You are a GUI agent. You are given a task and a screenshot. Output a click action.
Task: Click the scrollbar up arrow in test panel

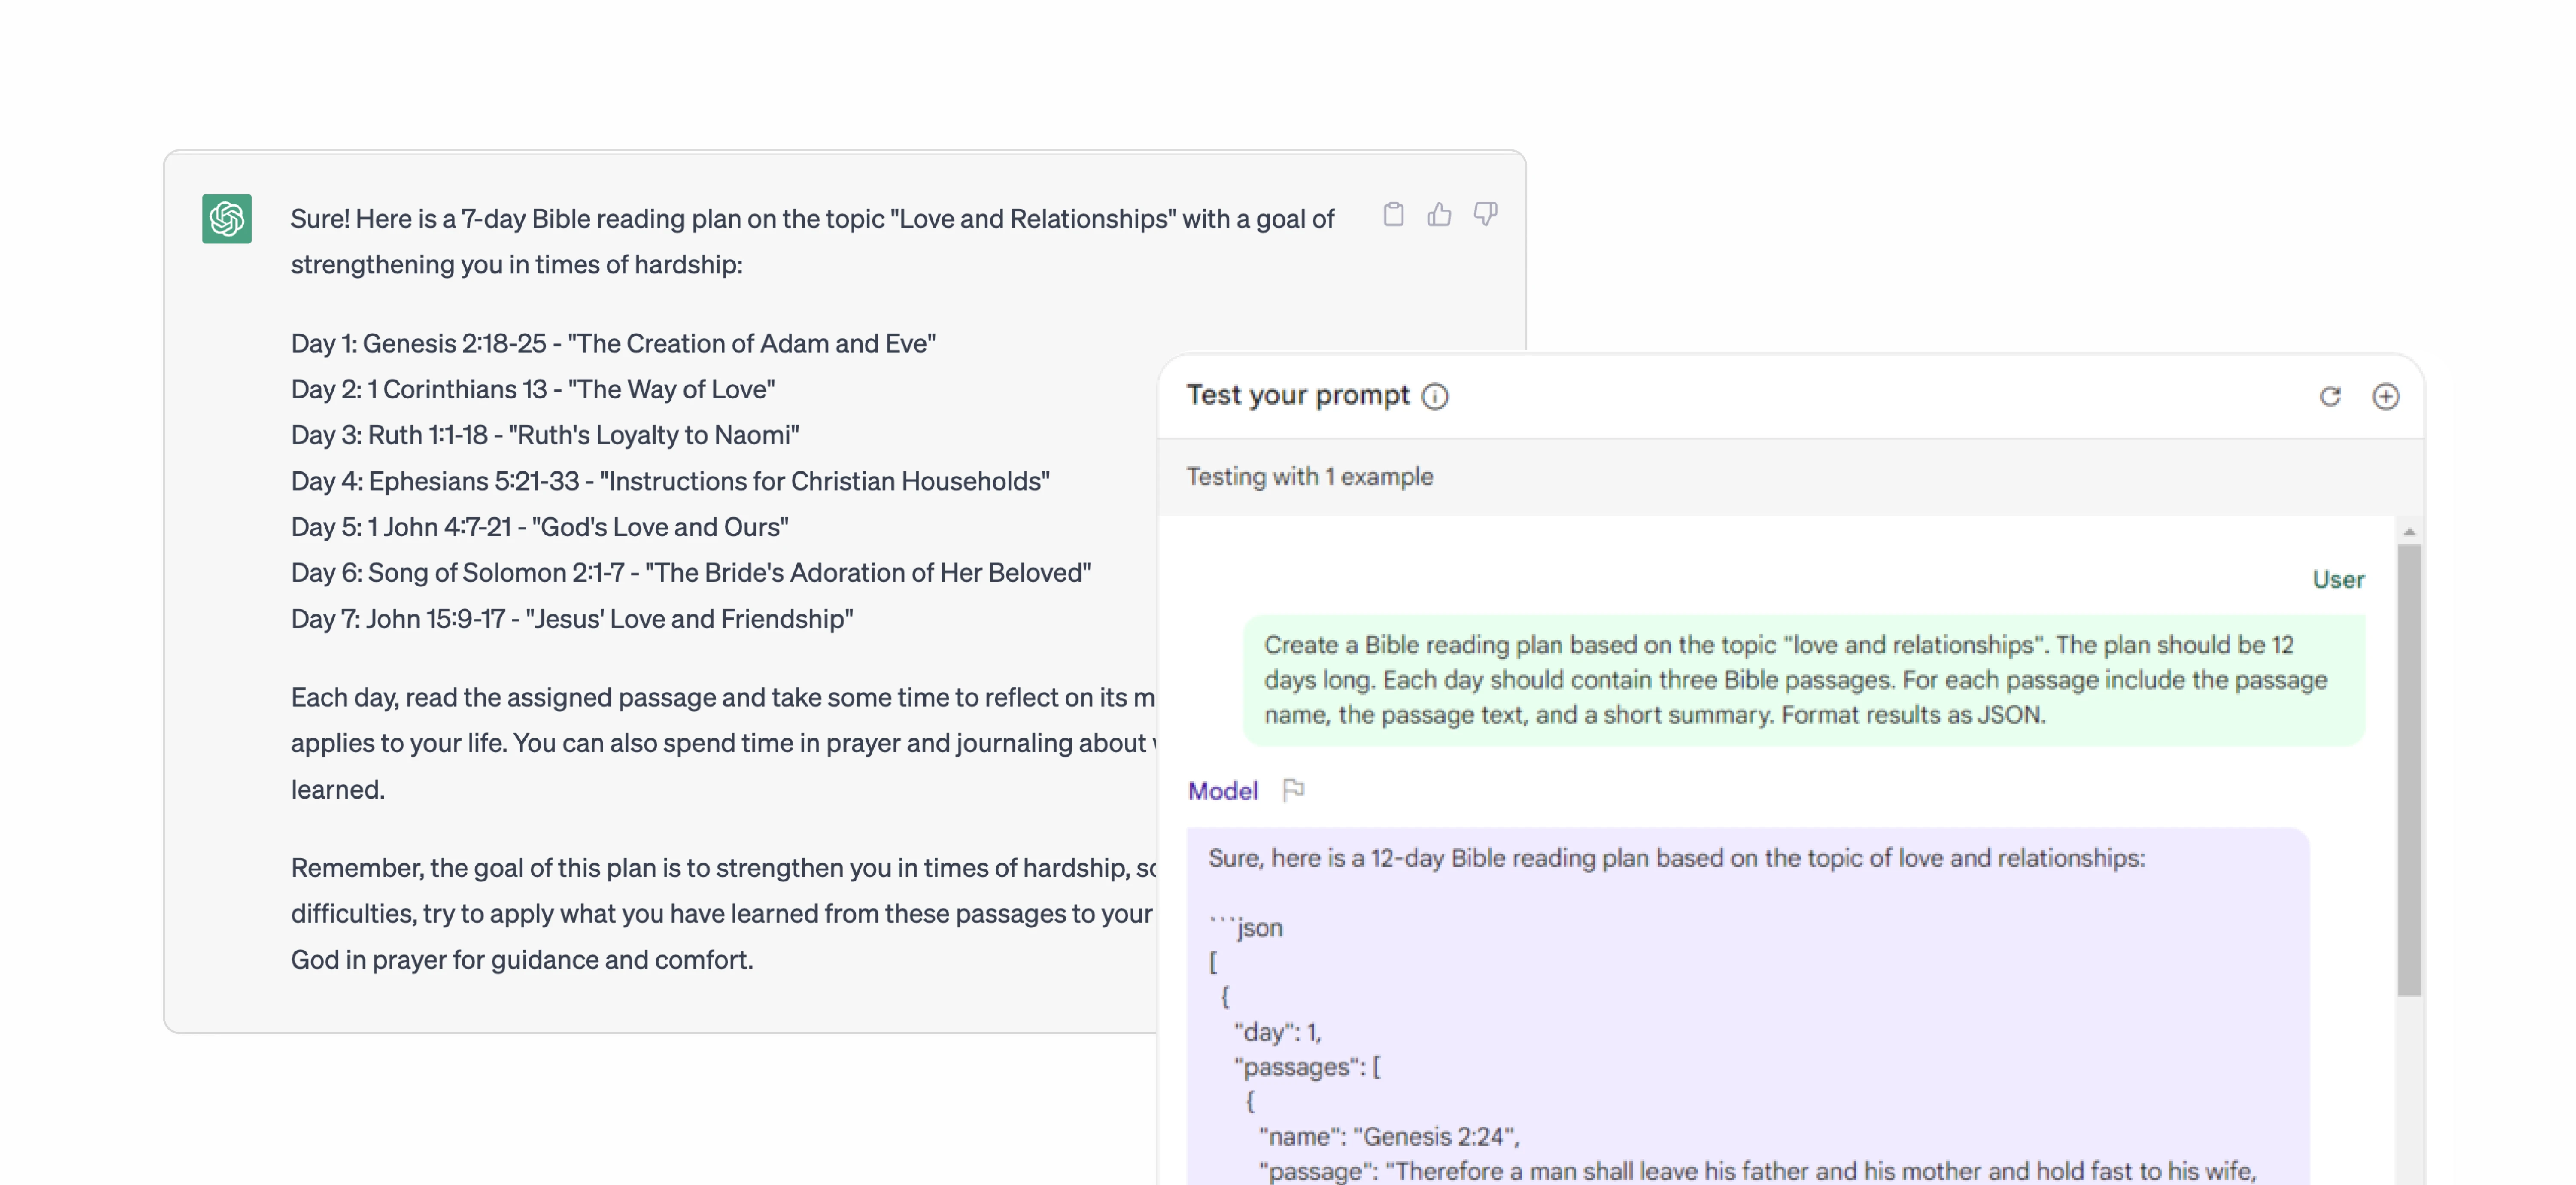(x=2409, y=531)
